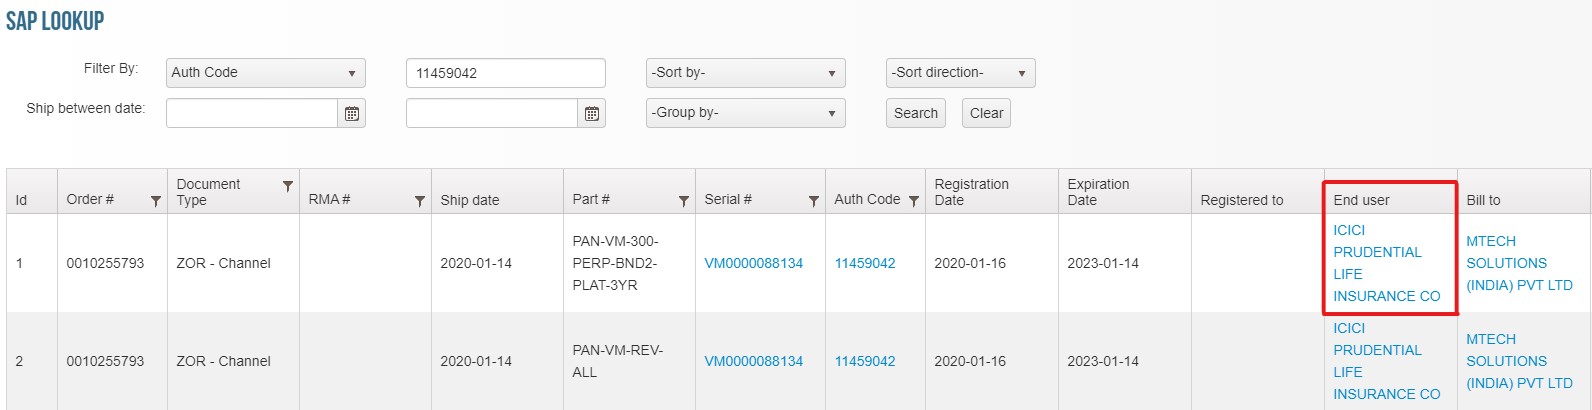Click the Part # column filter icon
The image size is (1592, 410).
click(684, 201)
